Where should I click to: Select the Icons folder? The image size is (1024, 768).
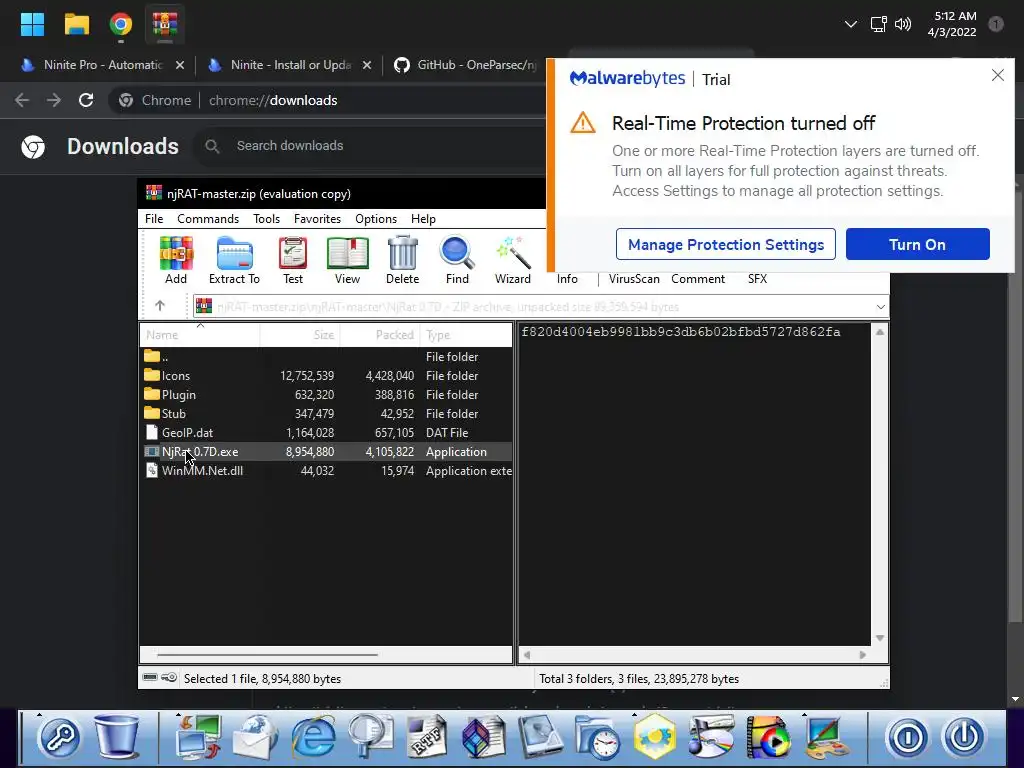(327, 376)
